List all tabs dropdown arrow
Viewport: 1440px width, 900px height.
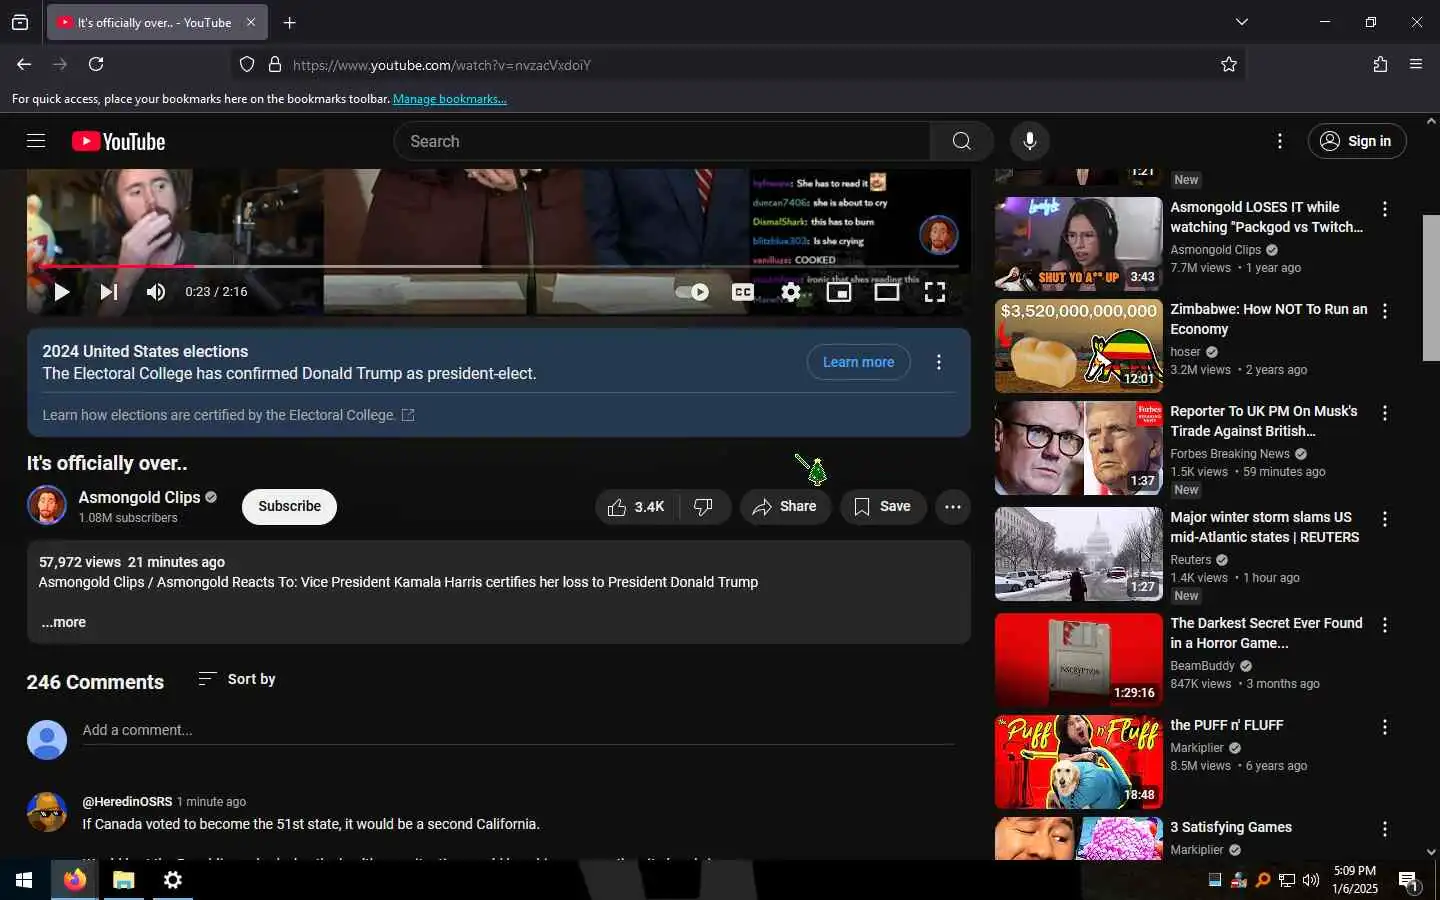tap(1242, 22)
